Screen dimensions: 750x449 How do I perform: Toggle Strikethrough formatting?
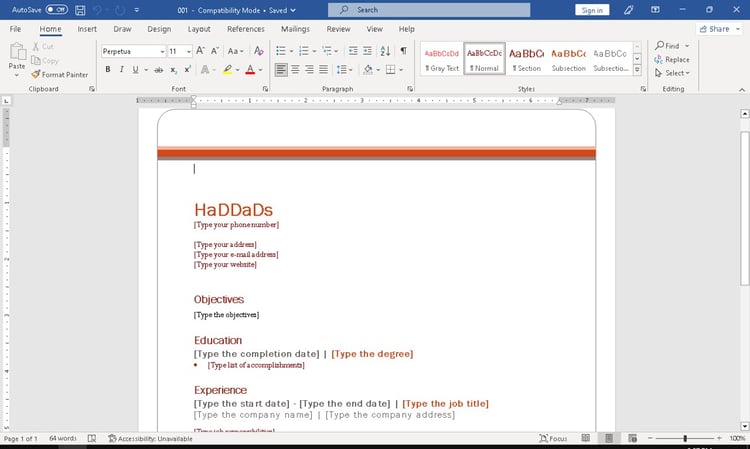point(159,70)
